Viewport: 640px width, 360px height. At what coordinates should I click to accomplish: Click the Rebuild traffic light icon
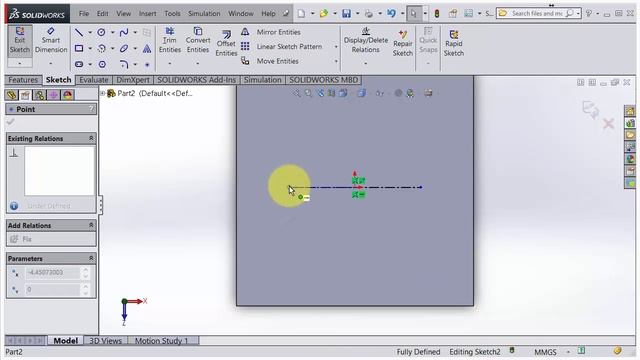[437, 13]
